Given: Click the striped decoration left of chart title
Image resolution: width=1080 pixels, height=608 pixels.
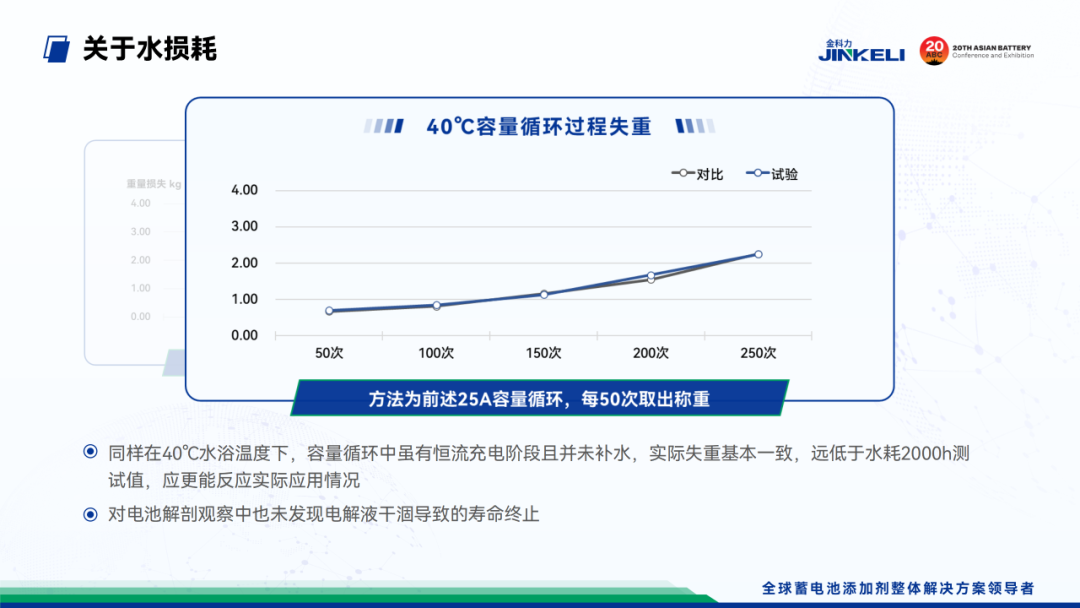Looking at the screenshot, I should (x=384, y=126).
